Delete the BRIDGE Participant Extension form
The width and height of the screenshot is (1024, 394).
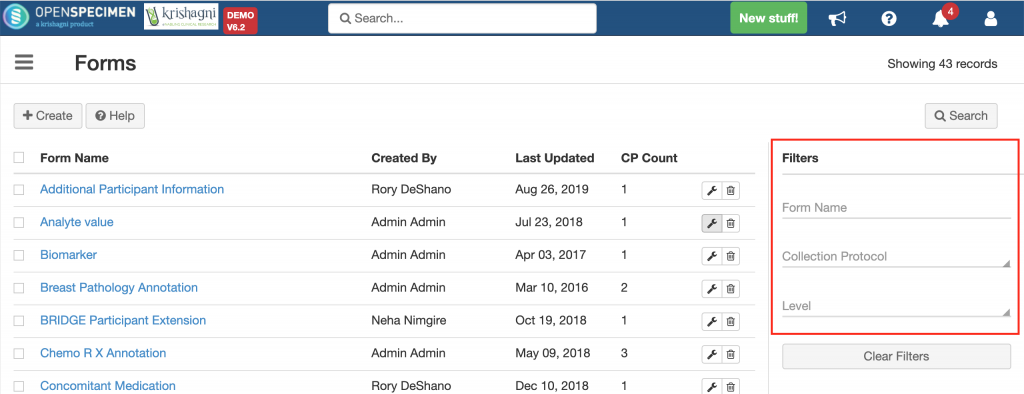click(731, 321)
